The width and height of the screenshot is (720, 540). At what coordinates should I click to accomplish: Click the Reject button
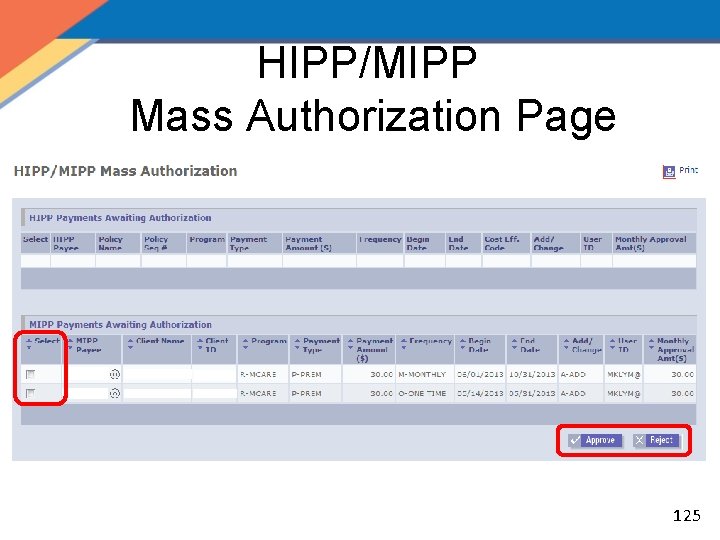tap(656, 440)
